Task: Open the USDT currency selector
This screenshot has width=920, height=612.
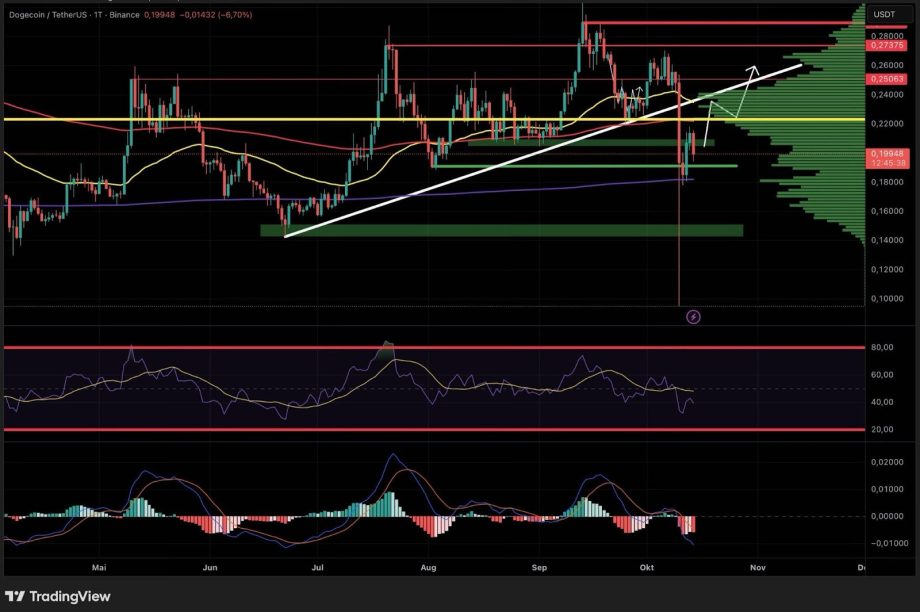Action: pyautogui.click(x=884, y=14)
